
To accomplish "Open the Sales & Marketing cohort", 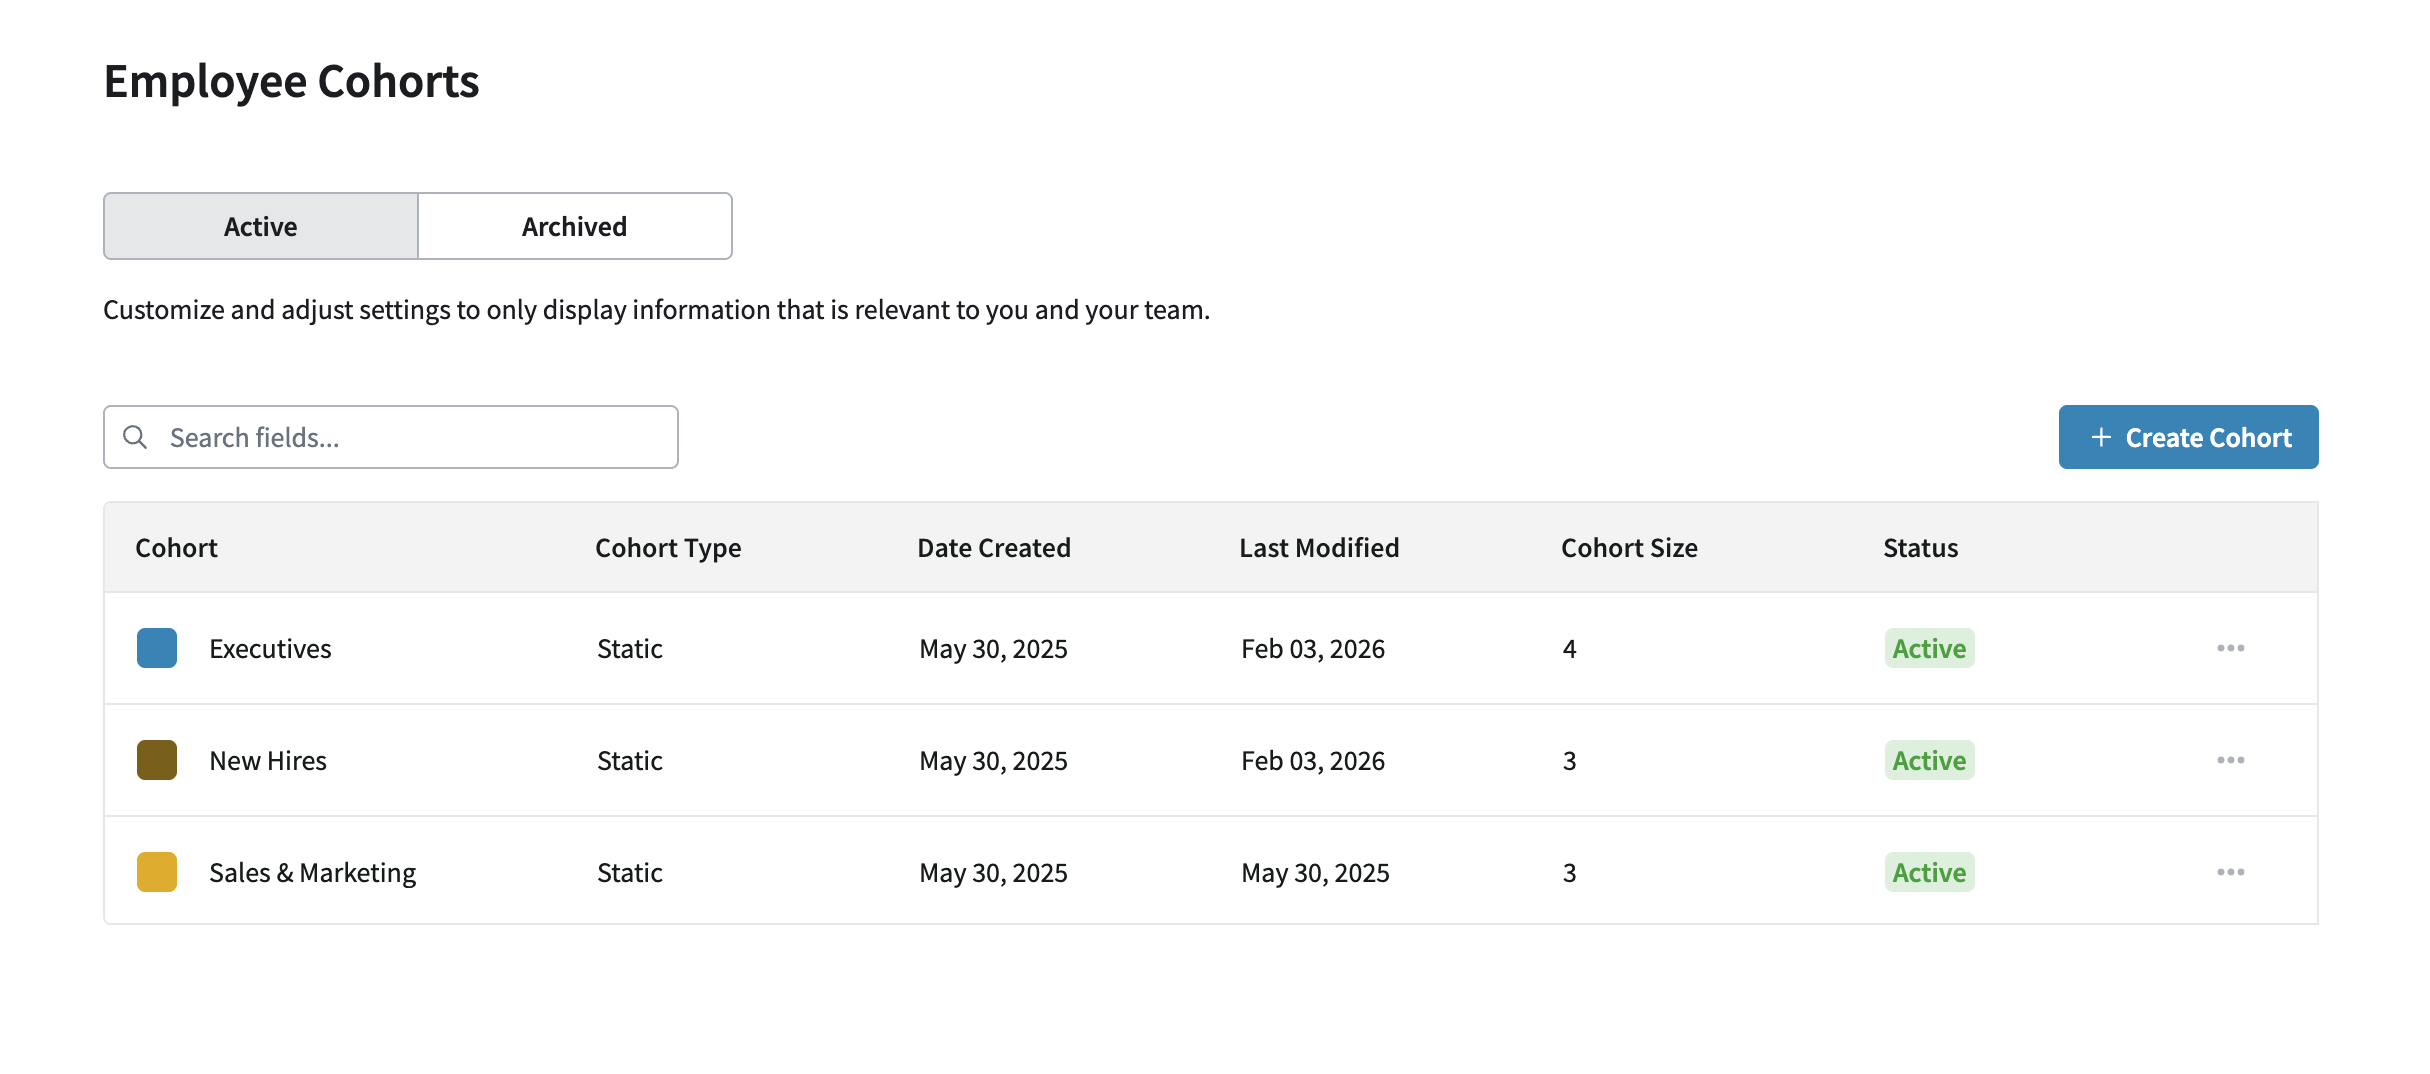I will tap(312, 873).
